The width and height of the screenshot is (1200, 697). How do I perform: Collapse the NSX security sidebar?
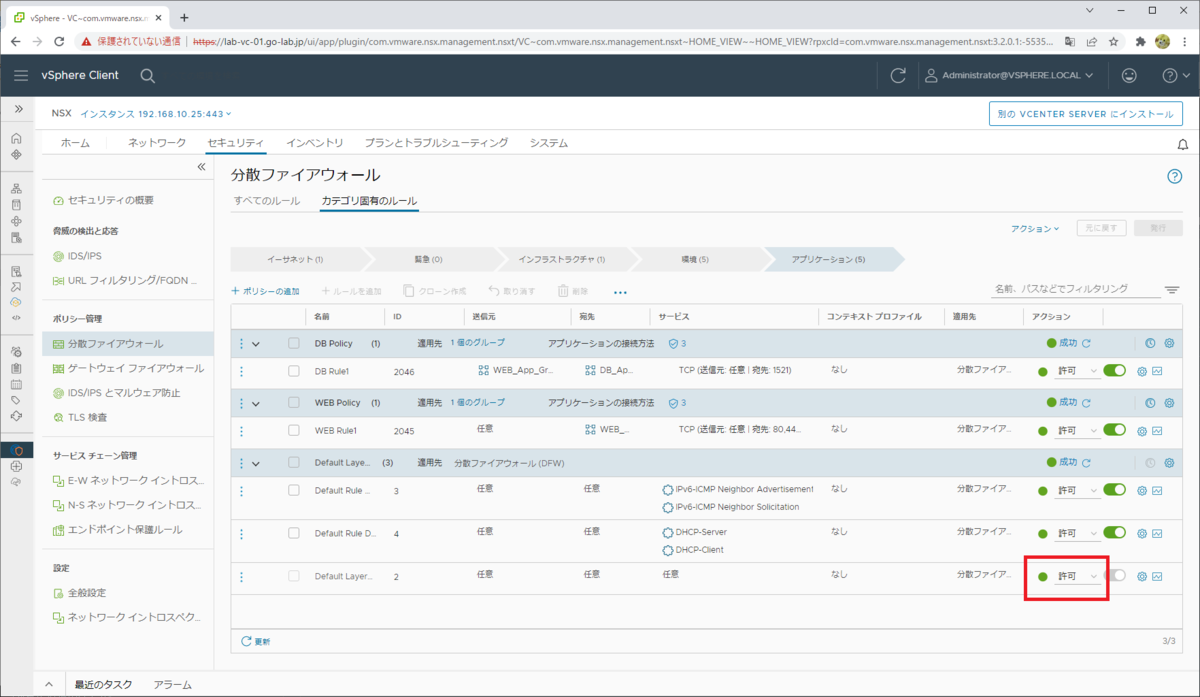201,167
